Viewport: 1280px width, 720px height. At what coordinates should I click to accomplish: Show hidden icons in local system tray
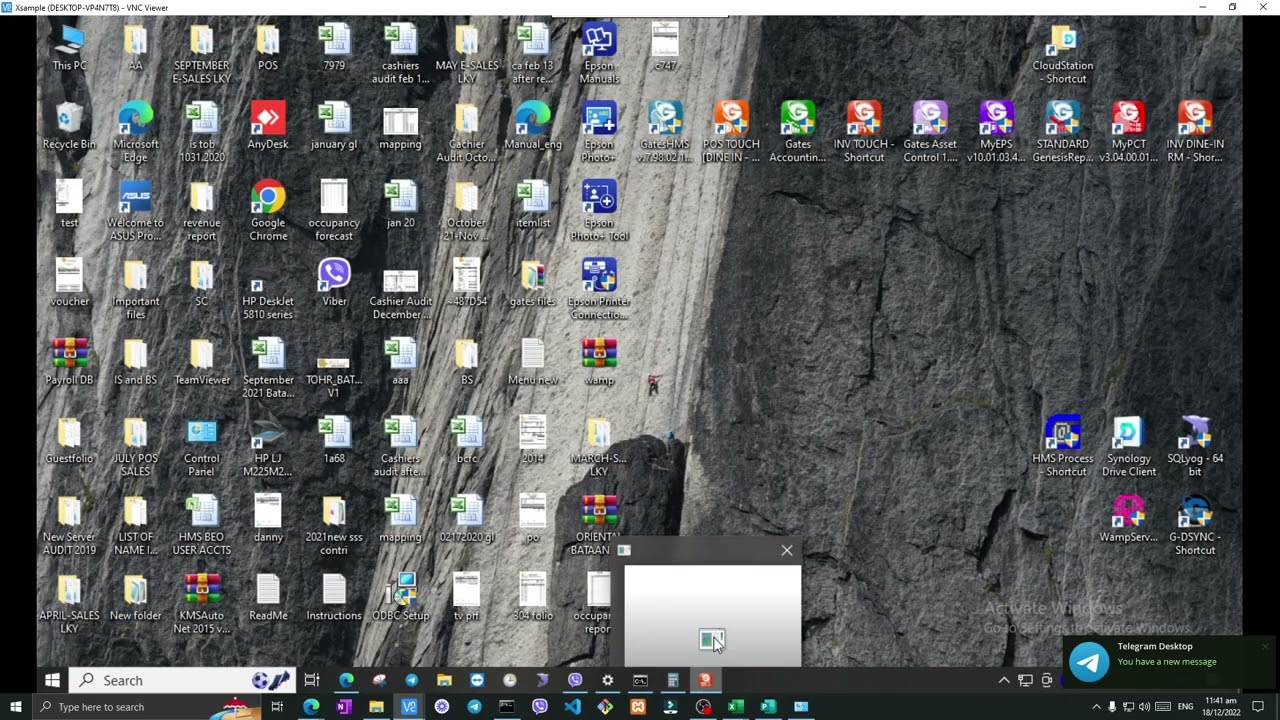coord(1096,707)
